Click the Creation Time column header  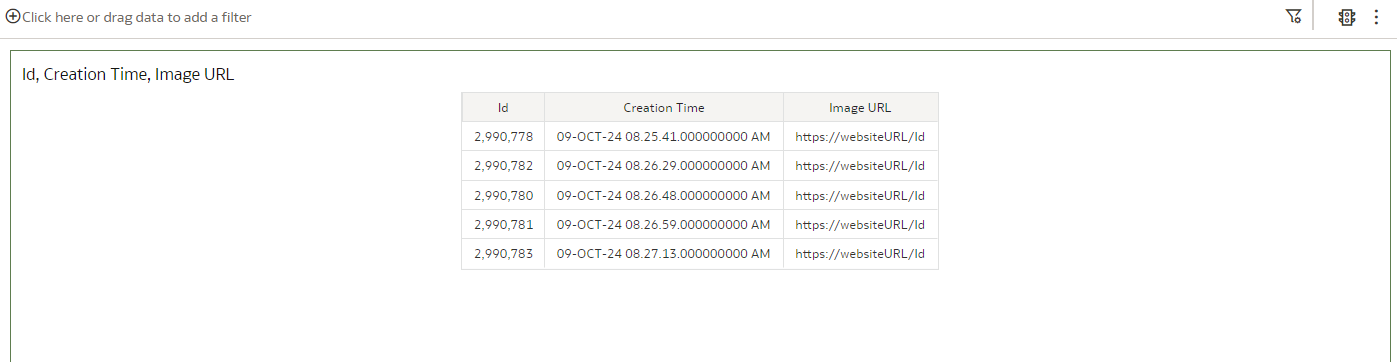tap(664, 107)
